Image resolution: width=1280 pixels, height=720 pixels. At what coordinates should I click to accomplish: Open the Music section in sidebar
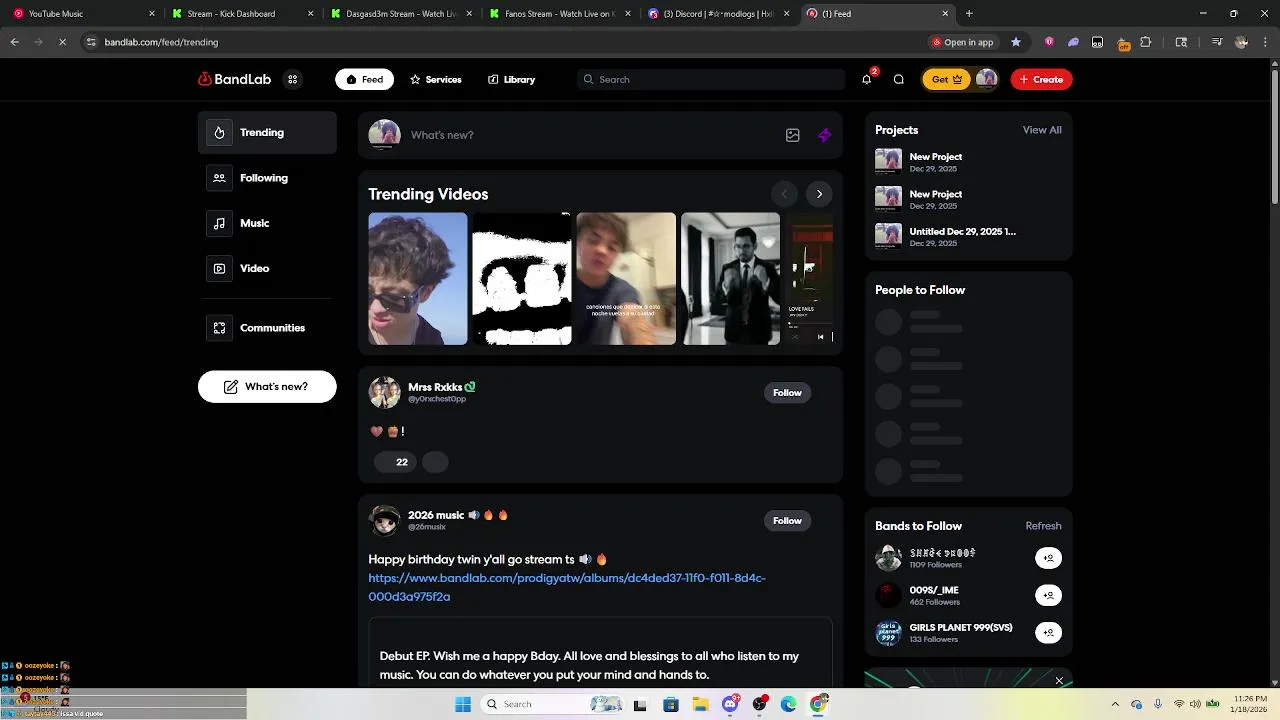pyautogui.click(x=267, y=223)
